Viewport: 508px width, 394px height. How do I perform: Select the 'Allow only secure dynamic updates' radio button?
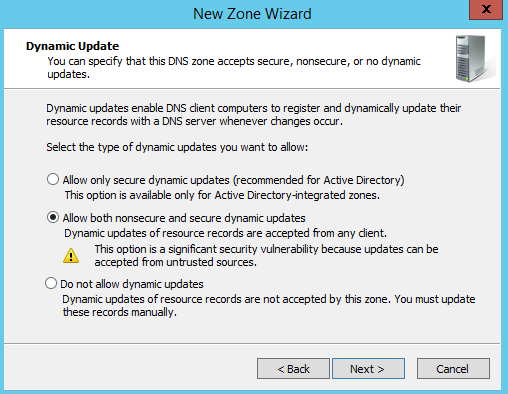pos(53,179)
